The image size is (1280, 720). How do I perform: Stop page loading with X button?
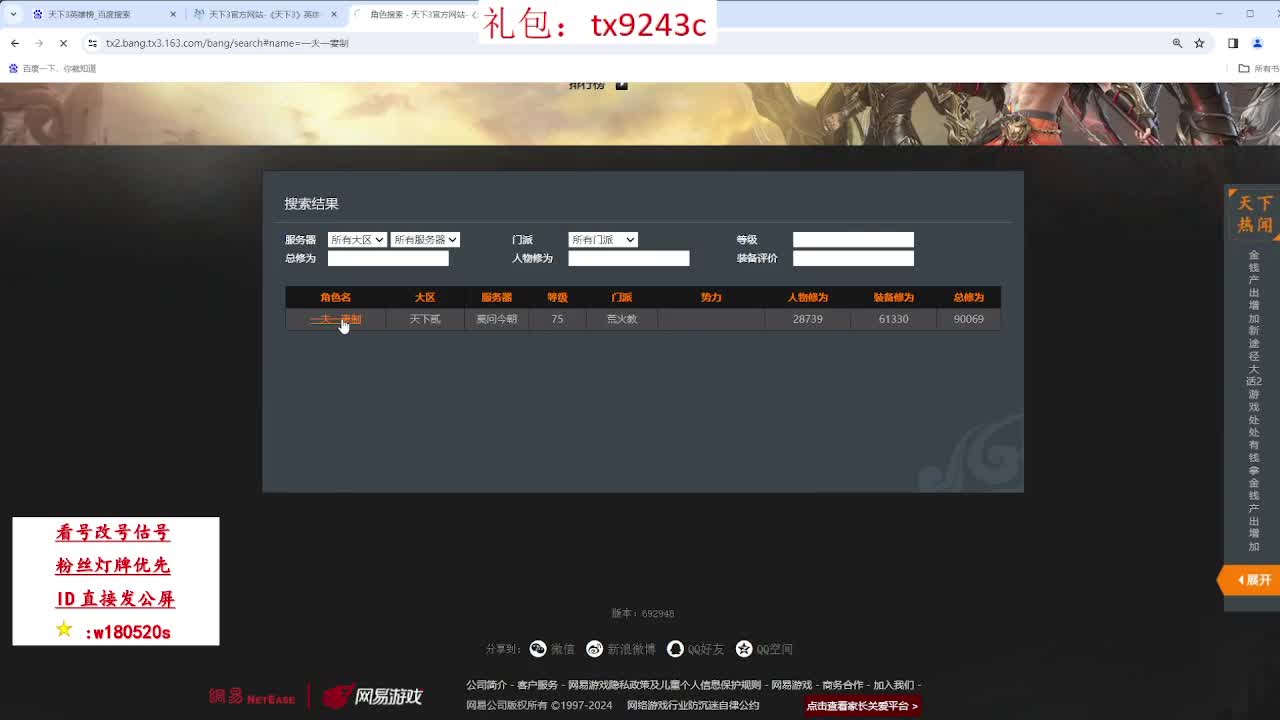pyautogui.click(x=63, y=43)
